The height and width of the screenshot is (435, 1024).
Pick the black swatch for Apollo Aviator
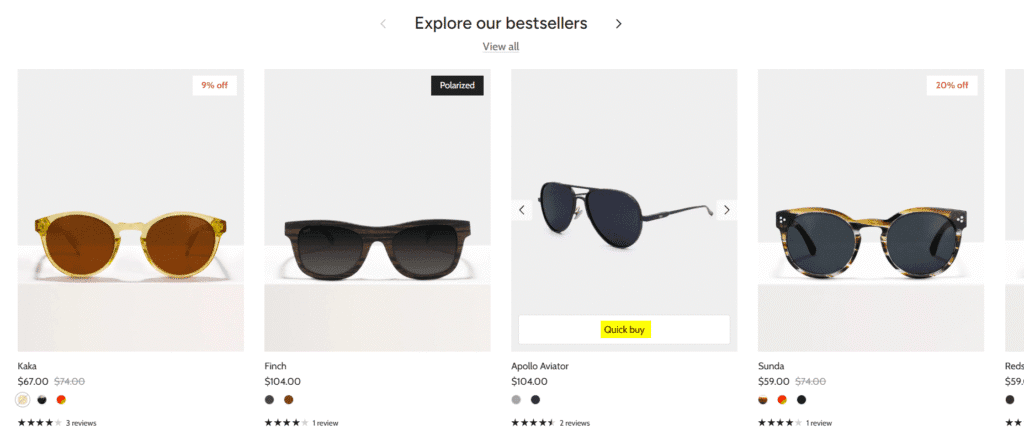[x=536, y=400]
